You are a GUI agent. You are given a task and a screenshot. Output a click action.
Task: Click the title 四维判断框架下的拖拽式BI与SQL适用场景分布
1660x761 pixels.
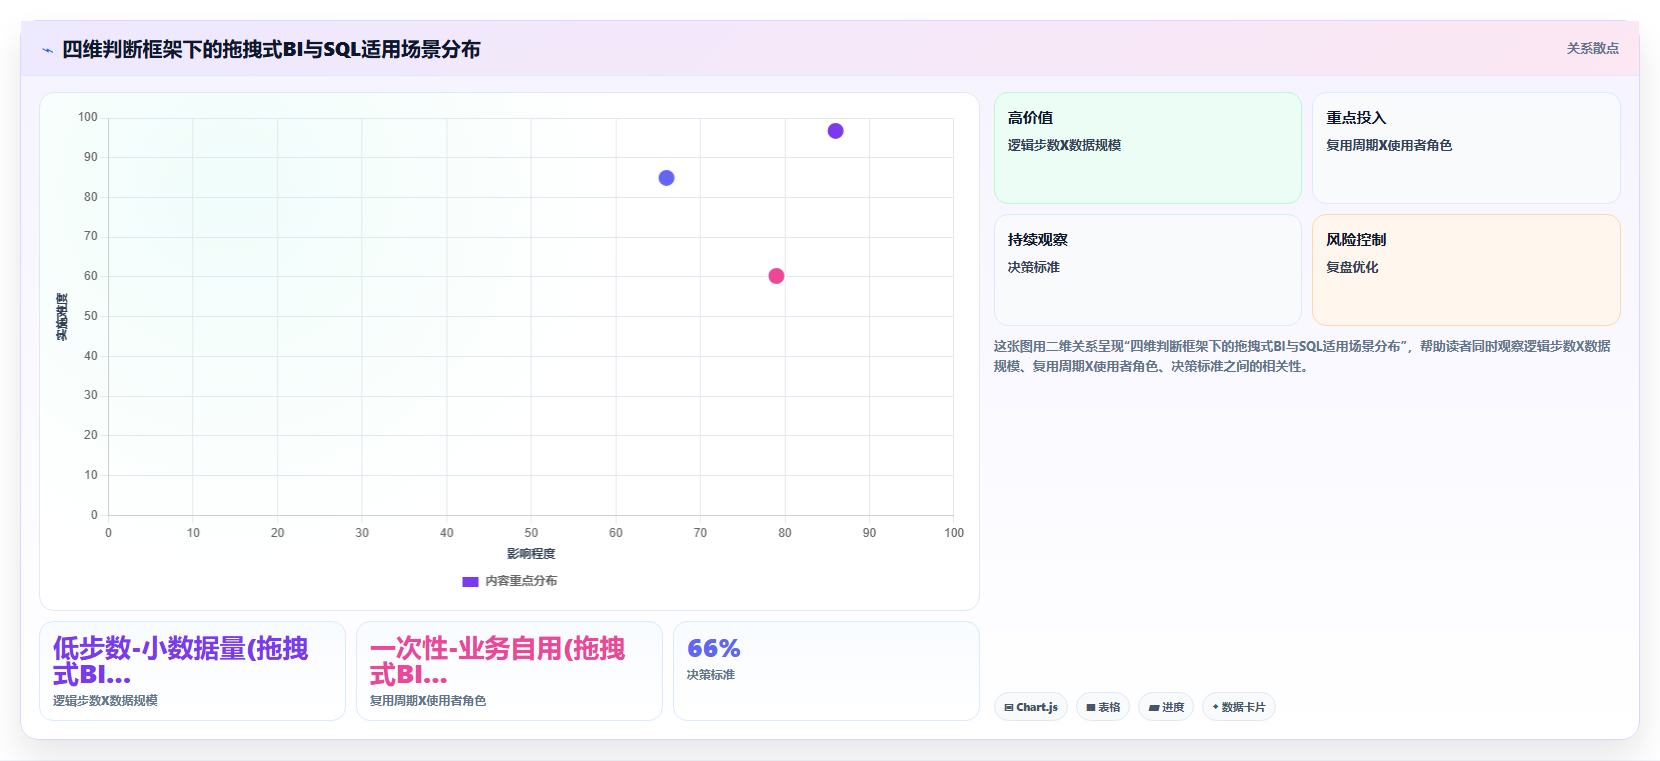(x=271, y=49)
